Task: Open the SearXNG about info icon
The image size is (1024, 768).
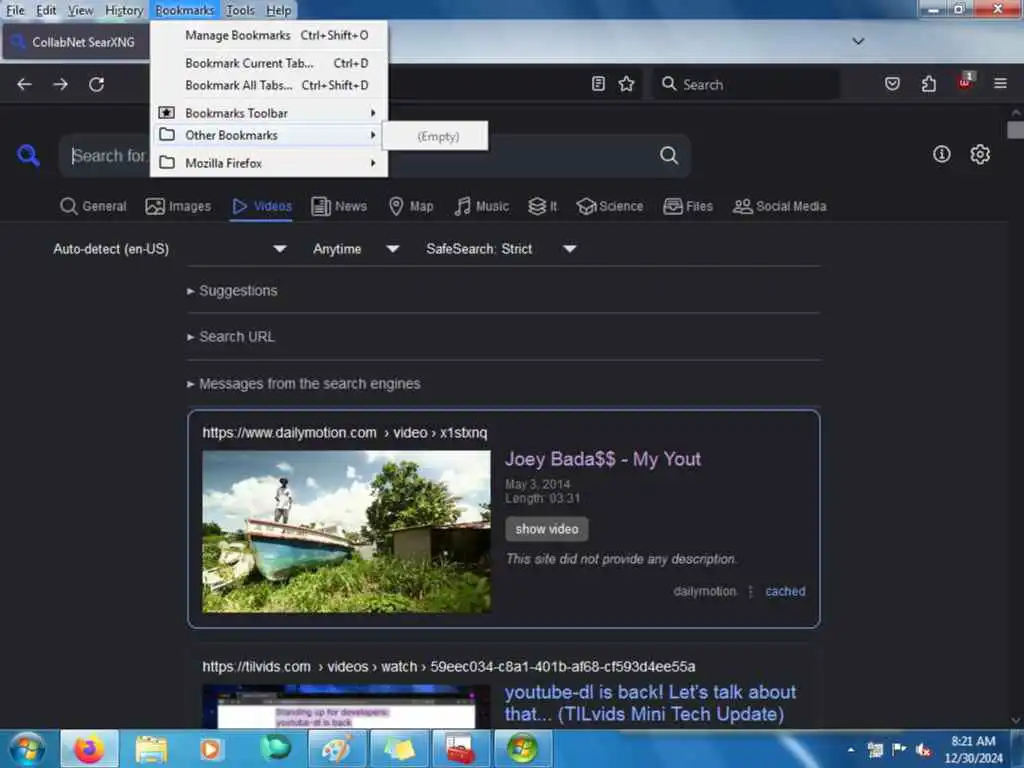Action: pyautogui.click(x=942, y=154)
